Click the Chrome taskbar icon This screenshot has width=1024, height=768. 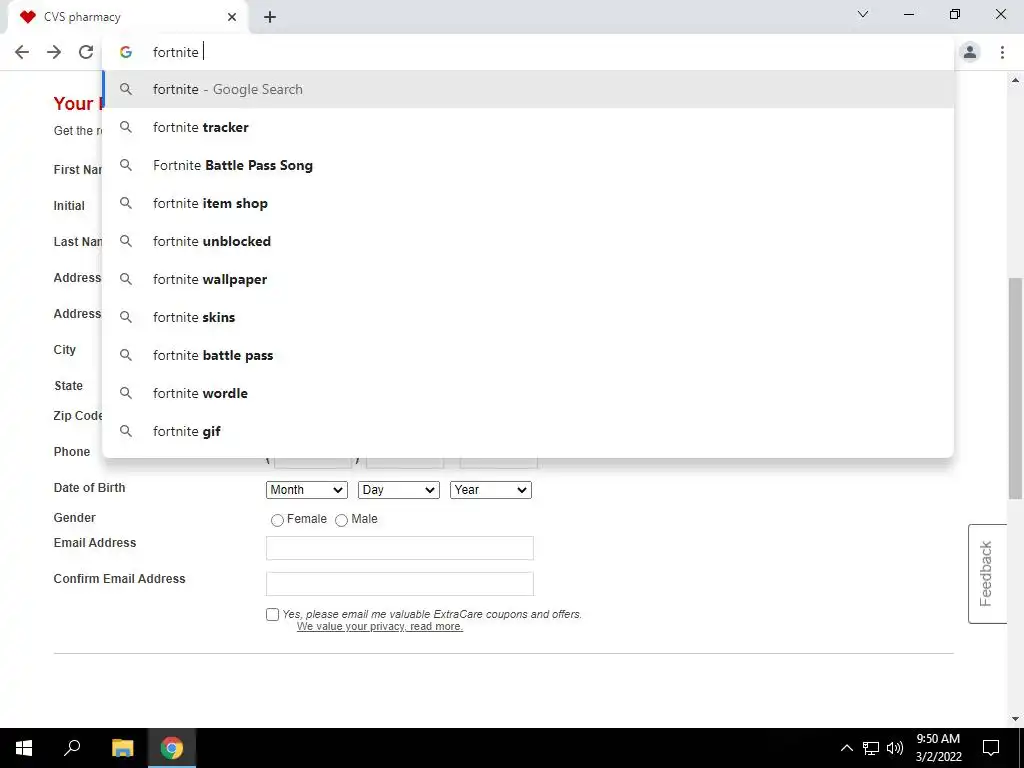(x=172, y=748)
